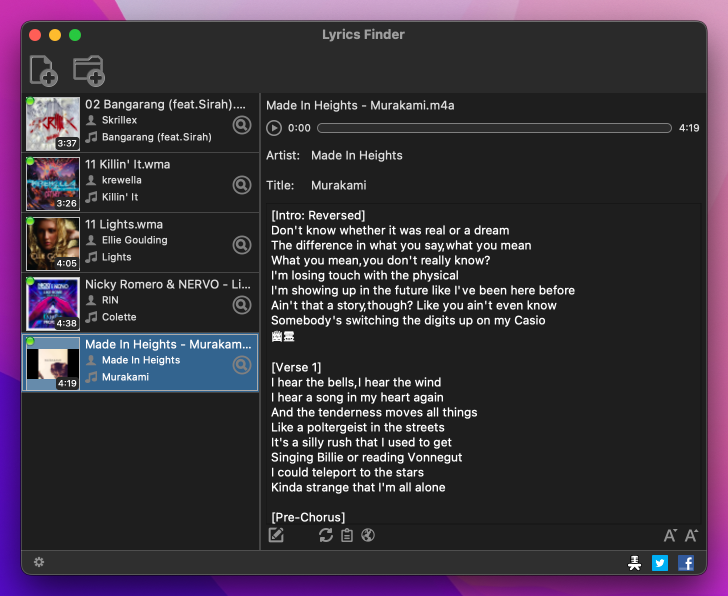
Task: Select 'Nicky Romero & NERVO' file row
Action: 140,303
